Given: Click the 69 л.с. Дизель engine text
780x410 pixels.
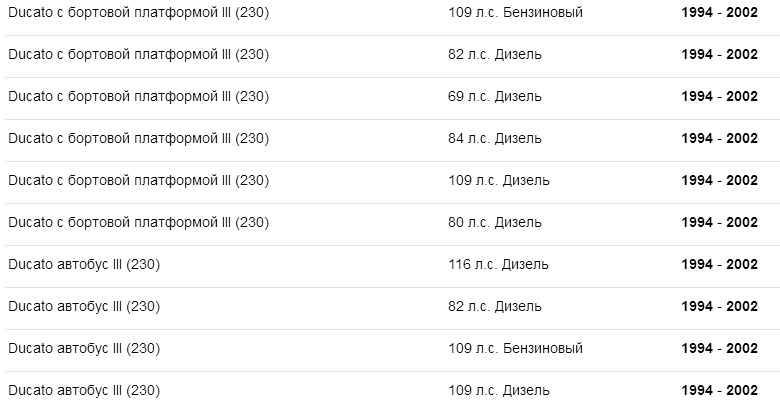Looking at the screenshot, I should point(495,97).
